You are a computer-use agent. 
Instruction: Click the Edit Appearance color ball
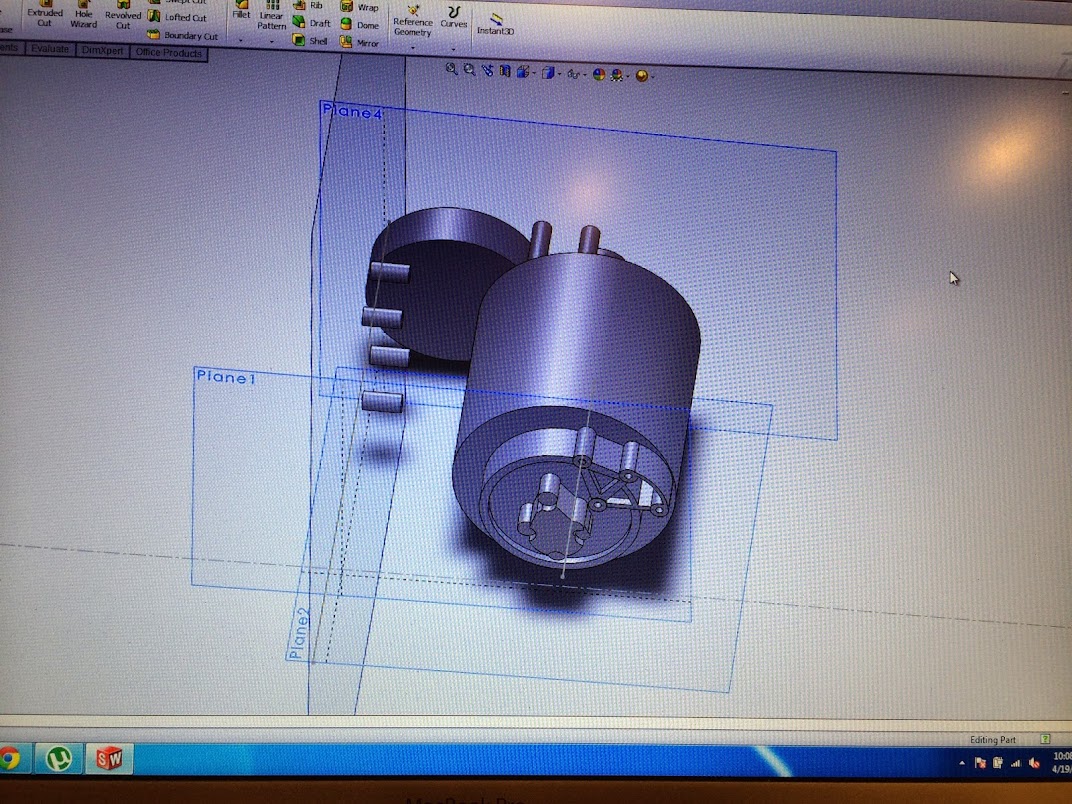tap(599, 74)
